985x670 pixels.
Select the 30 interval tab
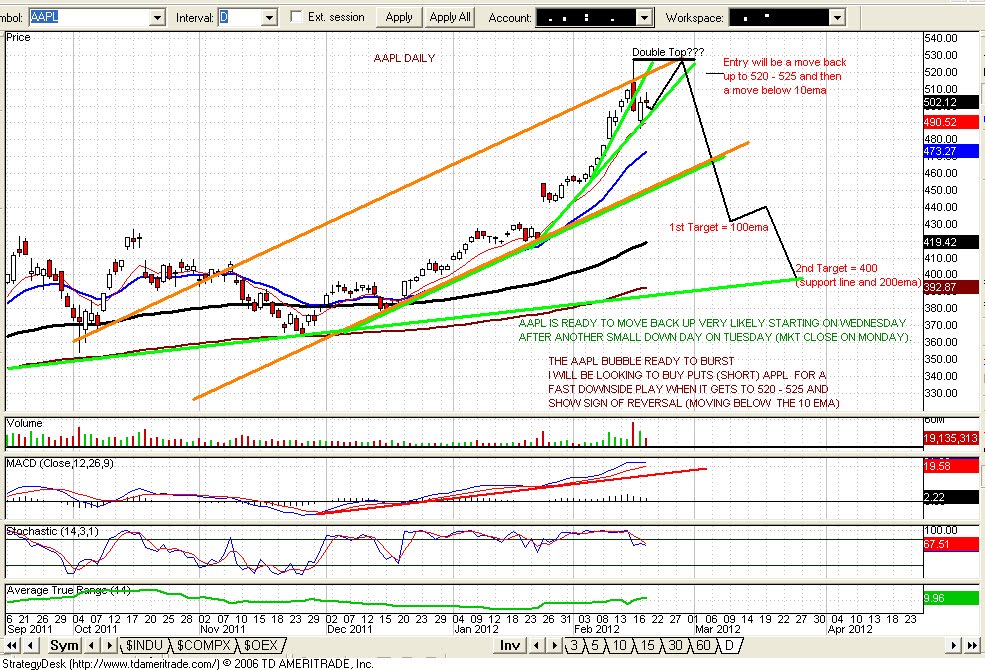[x=675, y=646]
